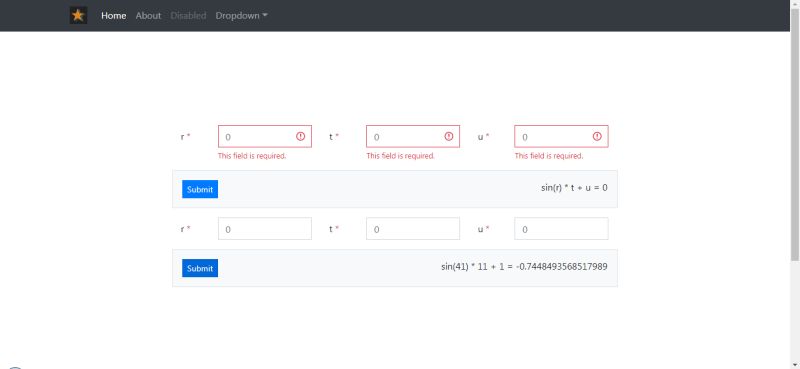Focus the t field showing required error

pos(413,136)
